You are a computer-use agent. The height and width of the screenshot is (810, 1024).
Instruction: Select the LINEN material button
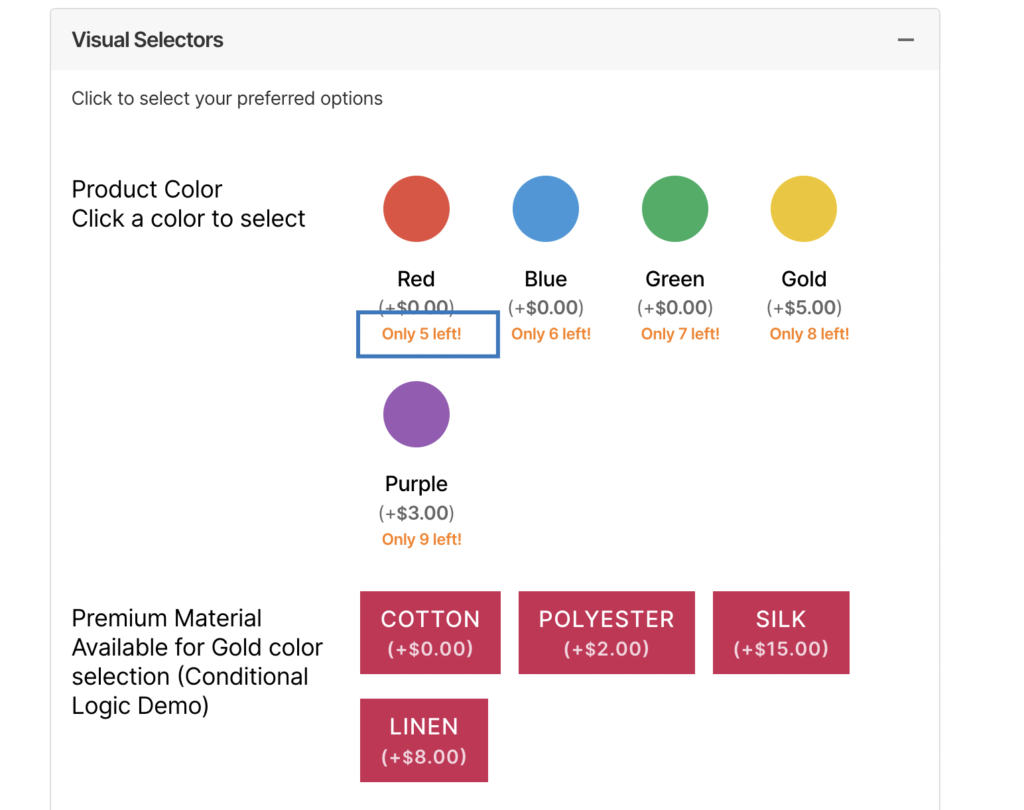pos(424,740)
